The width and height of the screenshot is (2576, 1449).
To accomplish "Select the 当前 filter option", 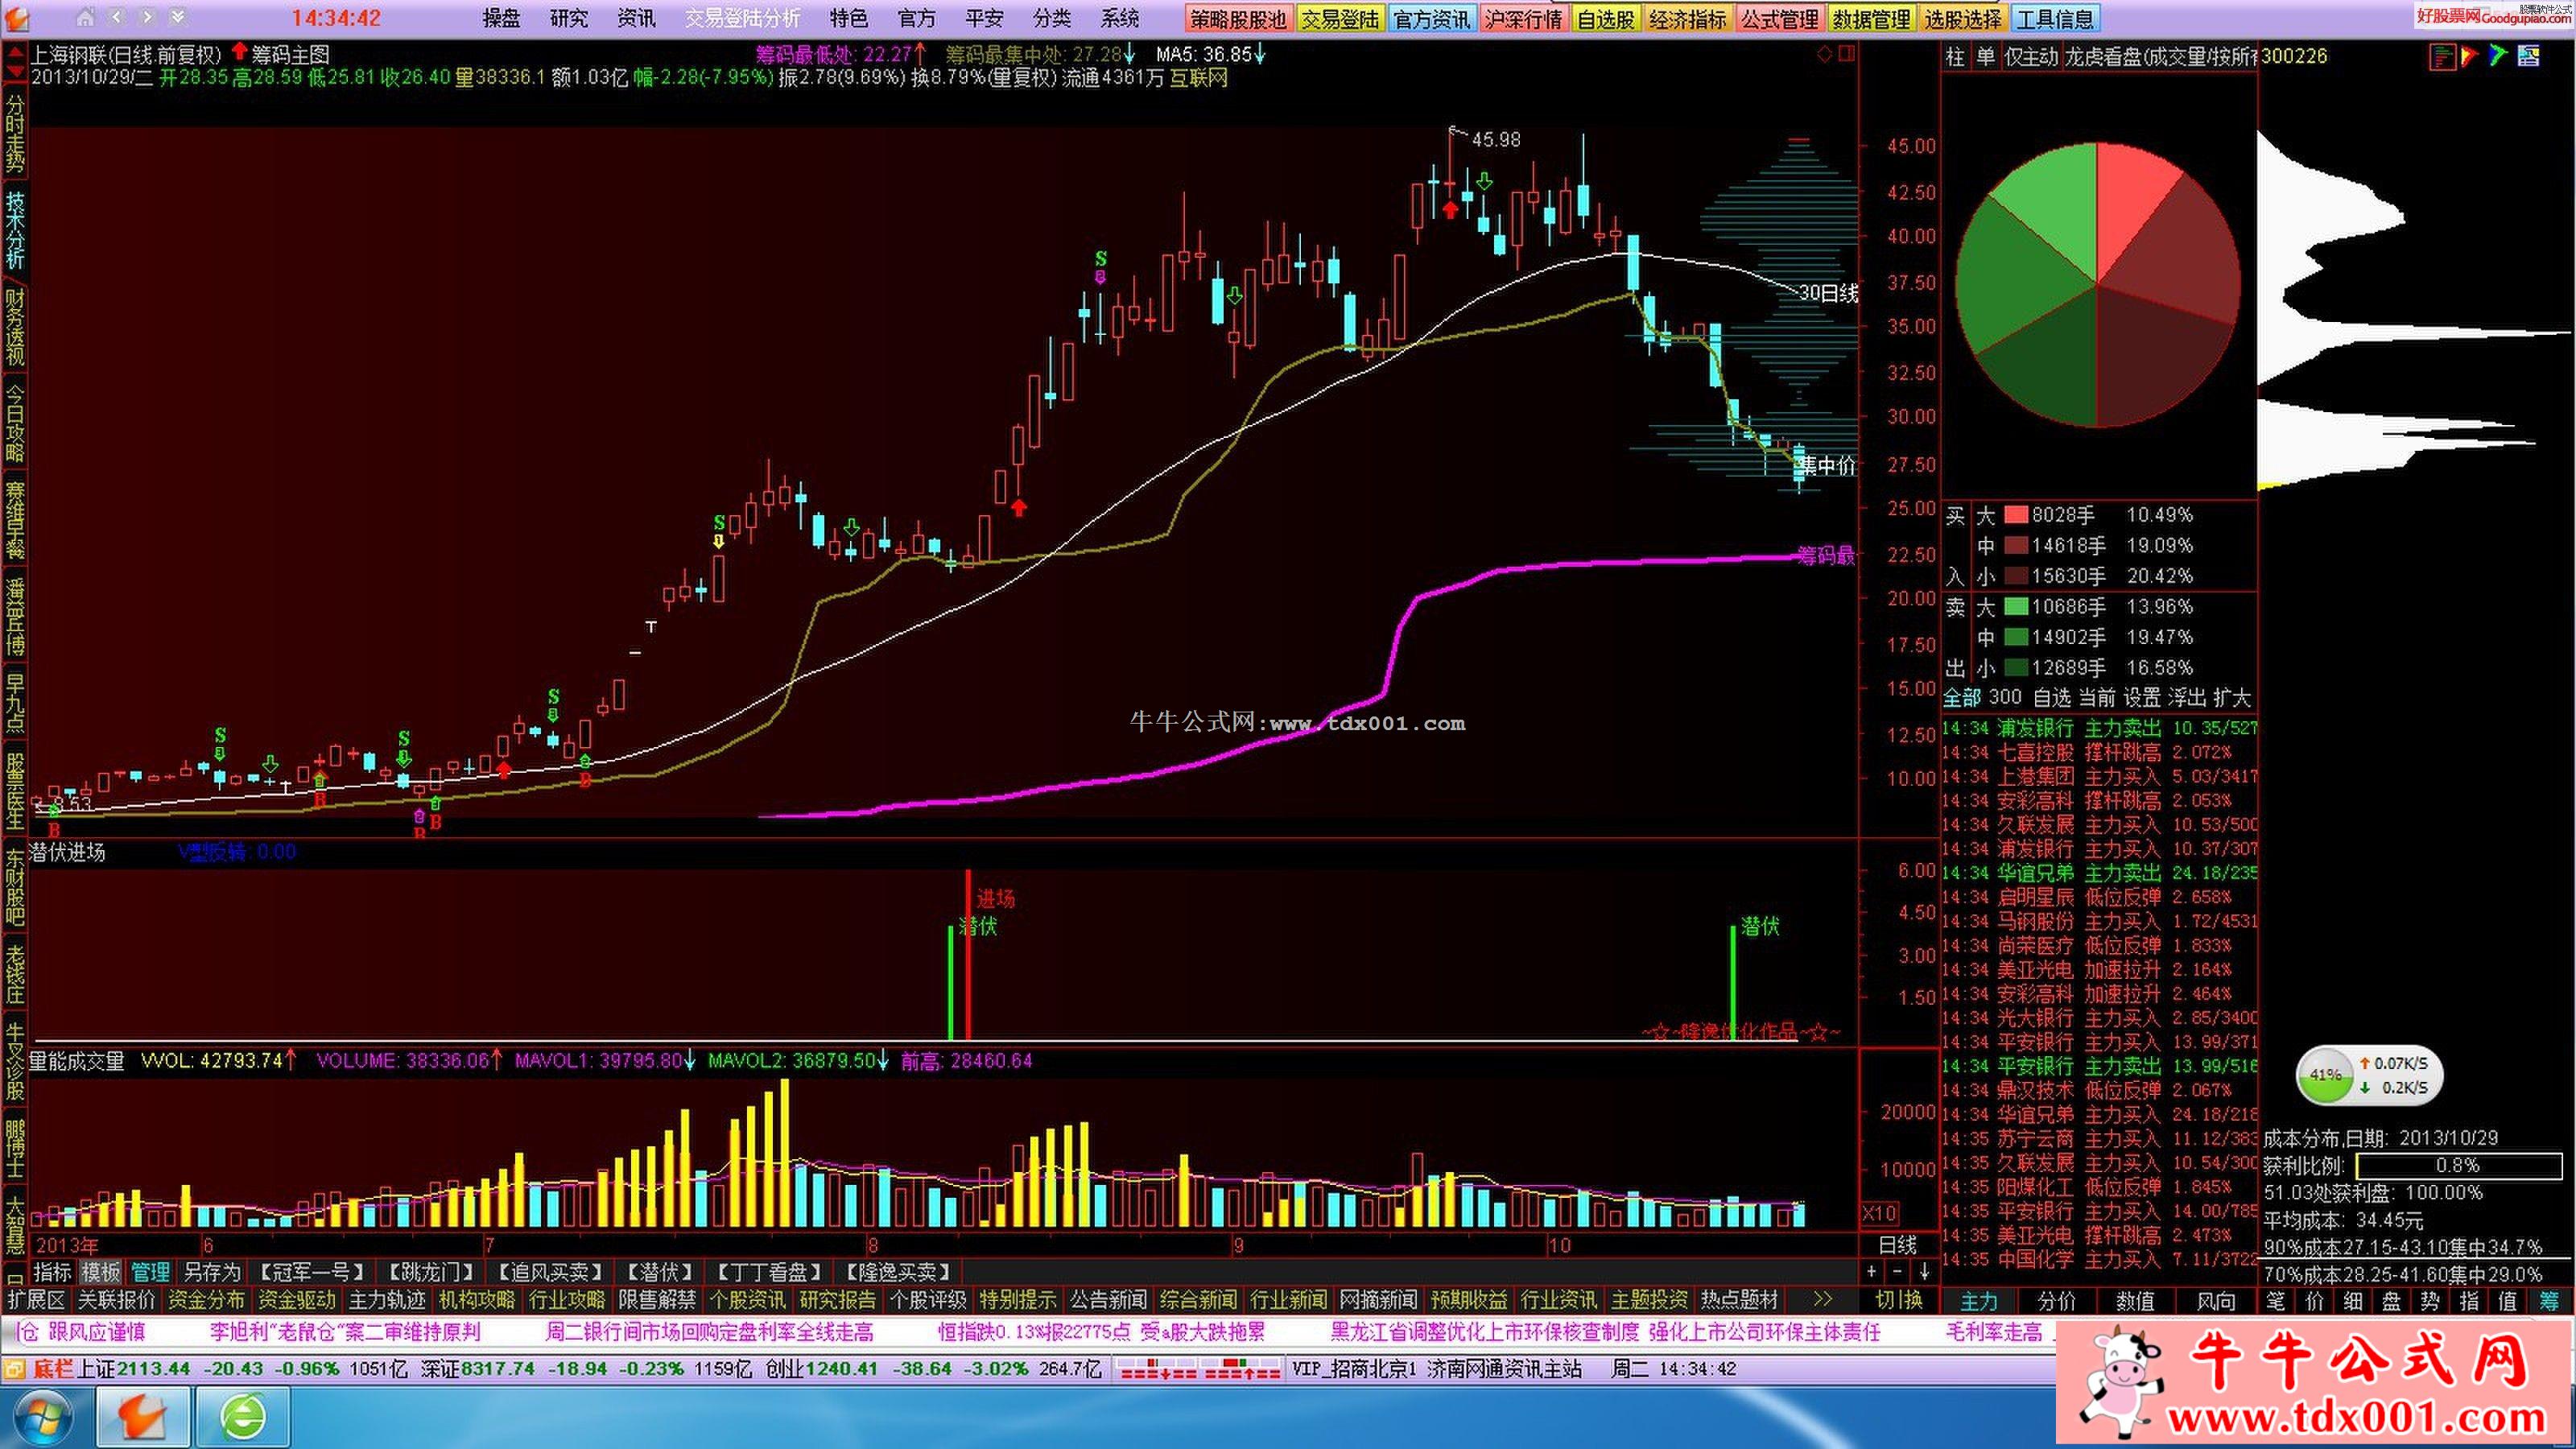I will 2097,697.
